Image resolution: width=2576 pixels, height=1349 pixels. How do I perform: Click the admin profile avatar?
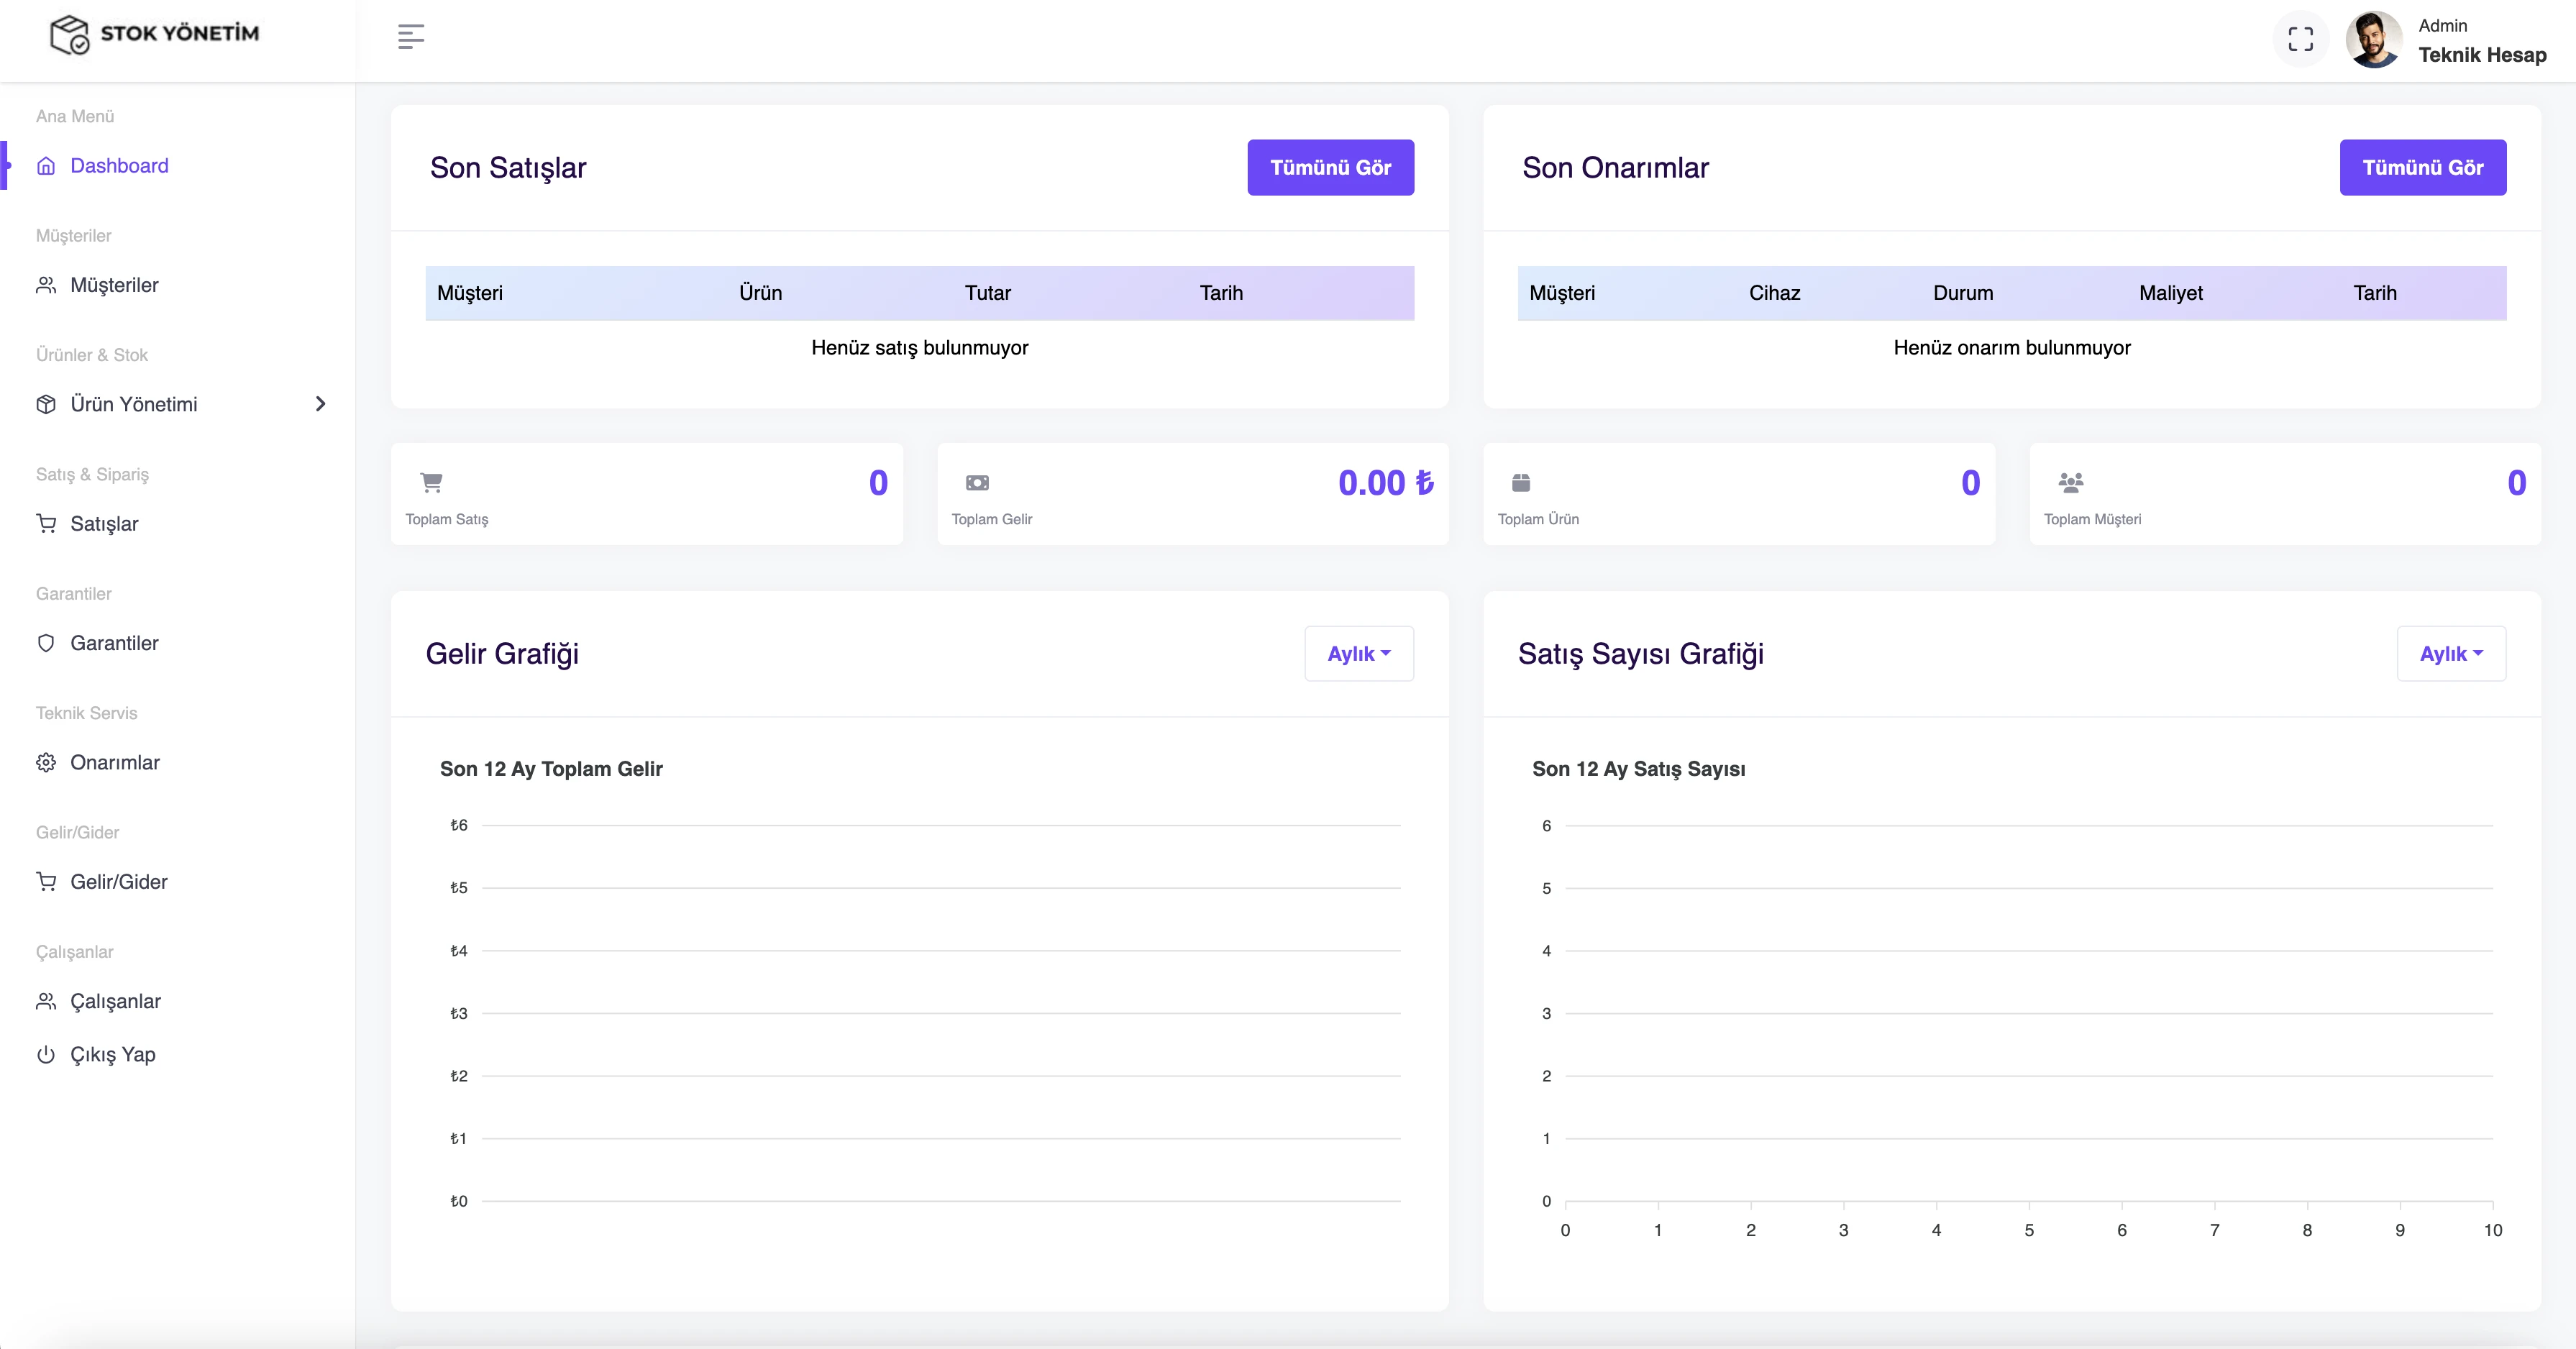[2373, 40]
